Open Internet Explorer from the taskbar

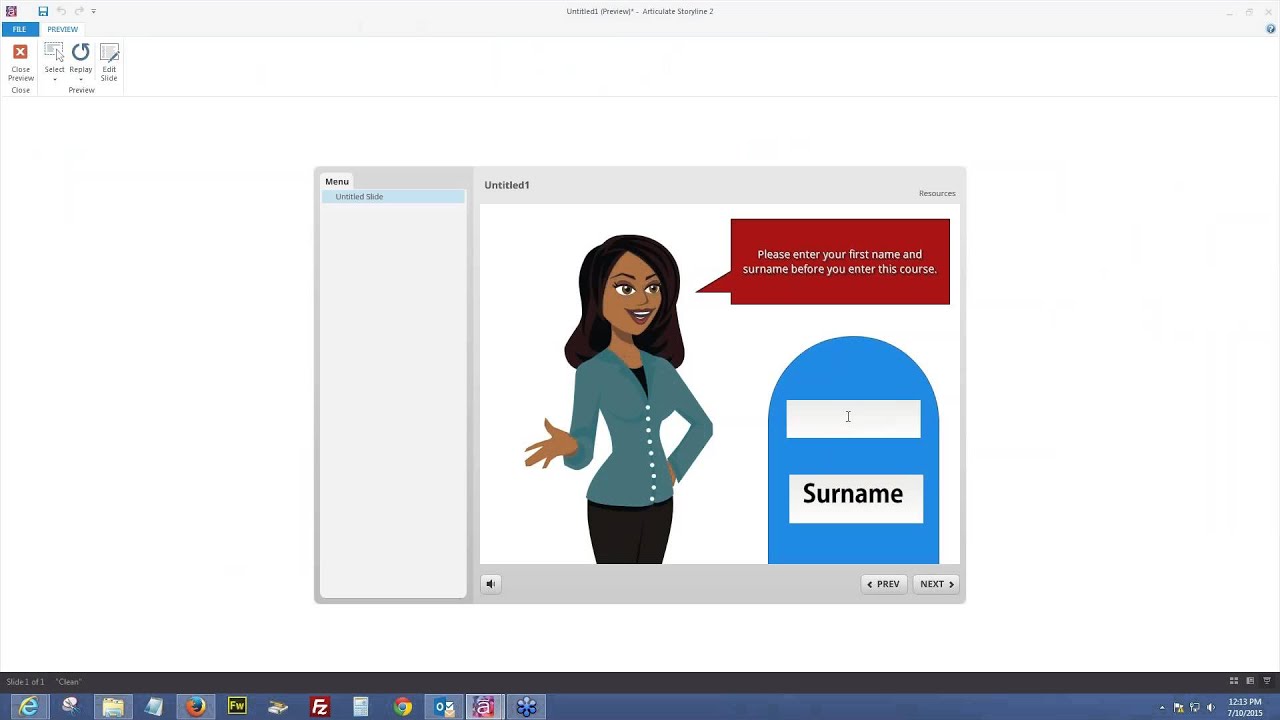point(28,707)
